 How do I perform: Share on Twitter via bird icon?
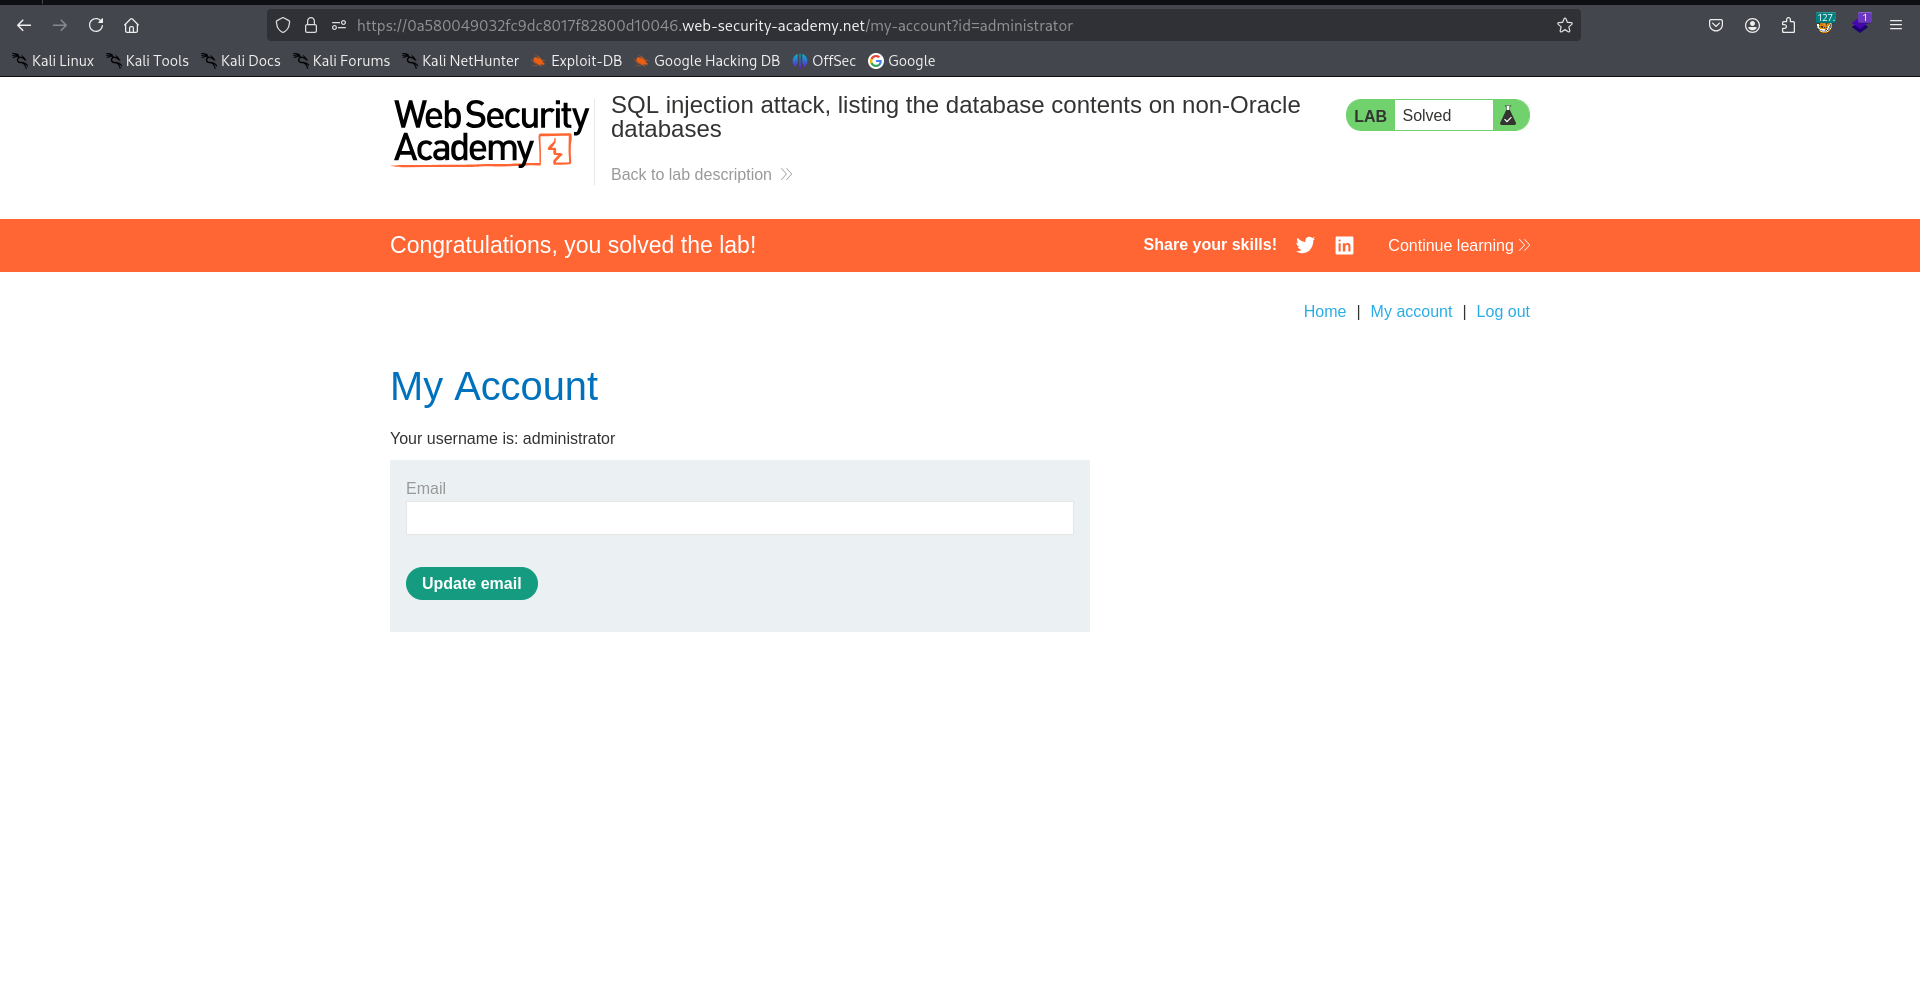1305,245
